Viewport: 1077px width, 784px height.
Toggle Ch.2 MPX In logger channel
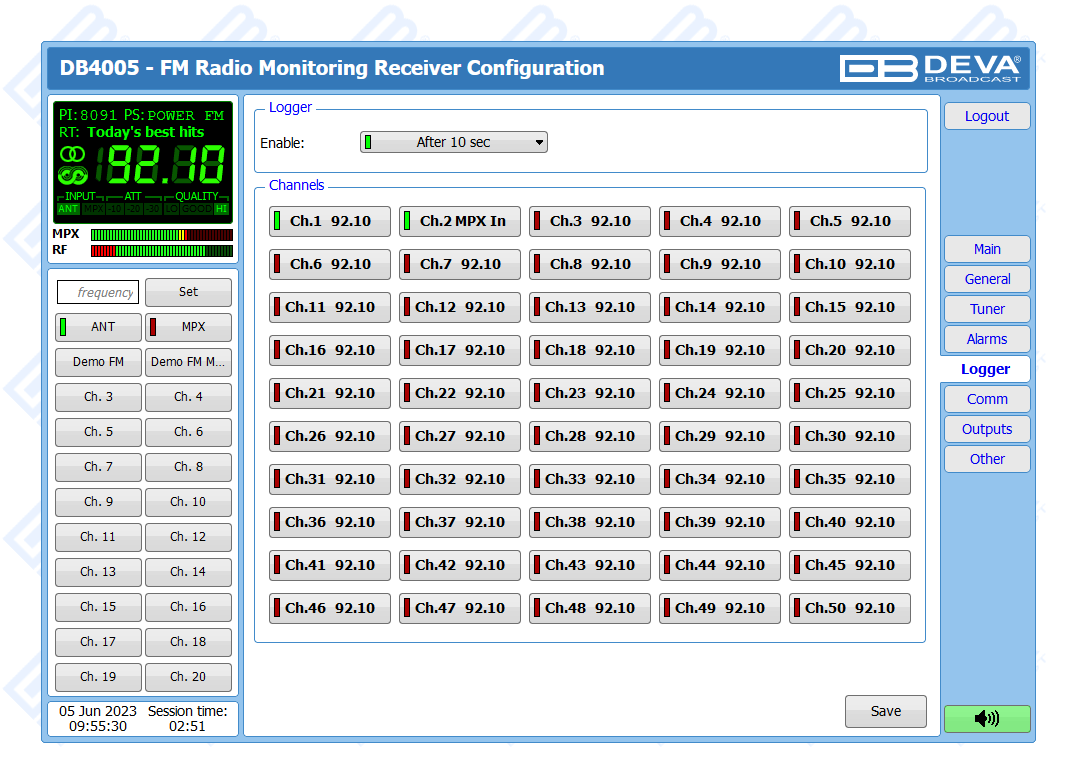click(x=459, y=221)
